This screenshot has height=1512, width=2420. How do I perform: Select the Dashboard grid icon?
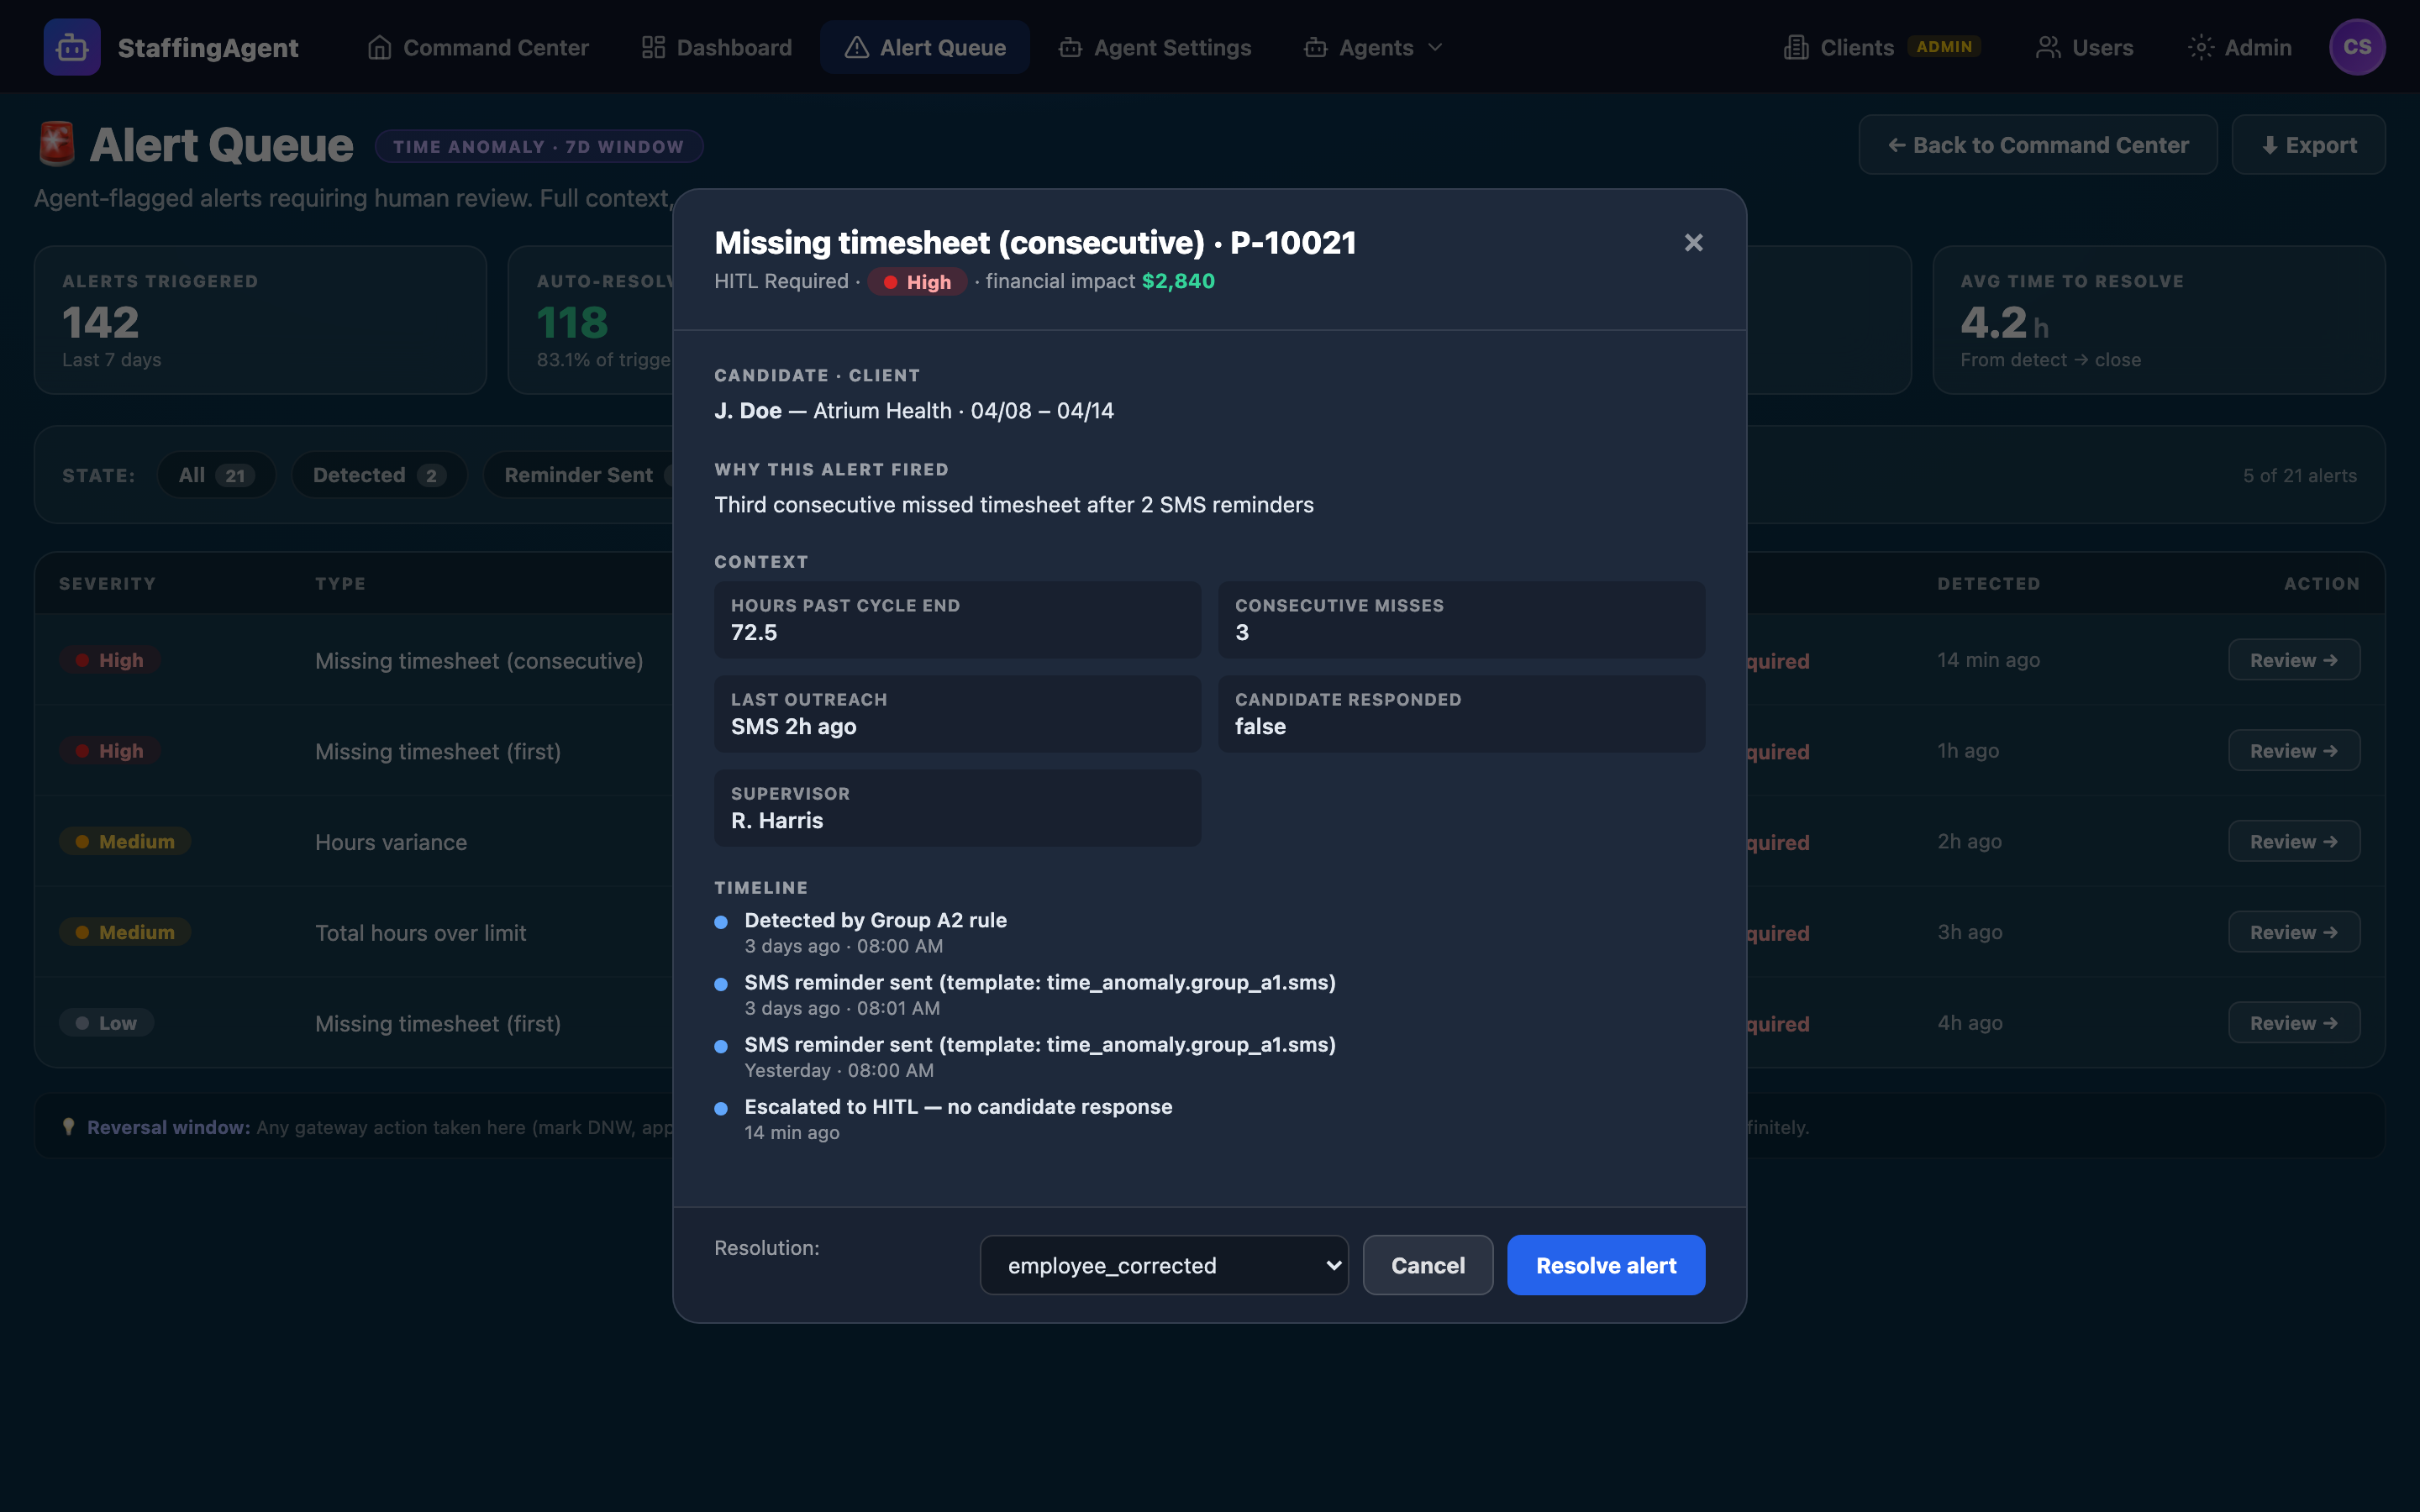653,46
